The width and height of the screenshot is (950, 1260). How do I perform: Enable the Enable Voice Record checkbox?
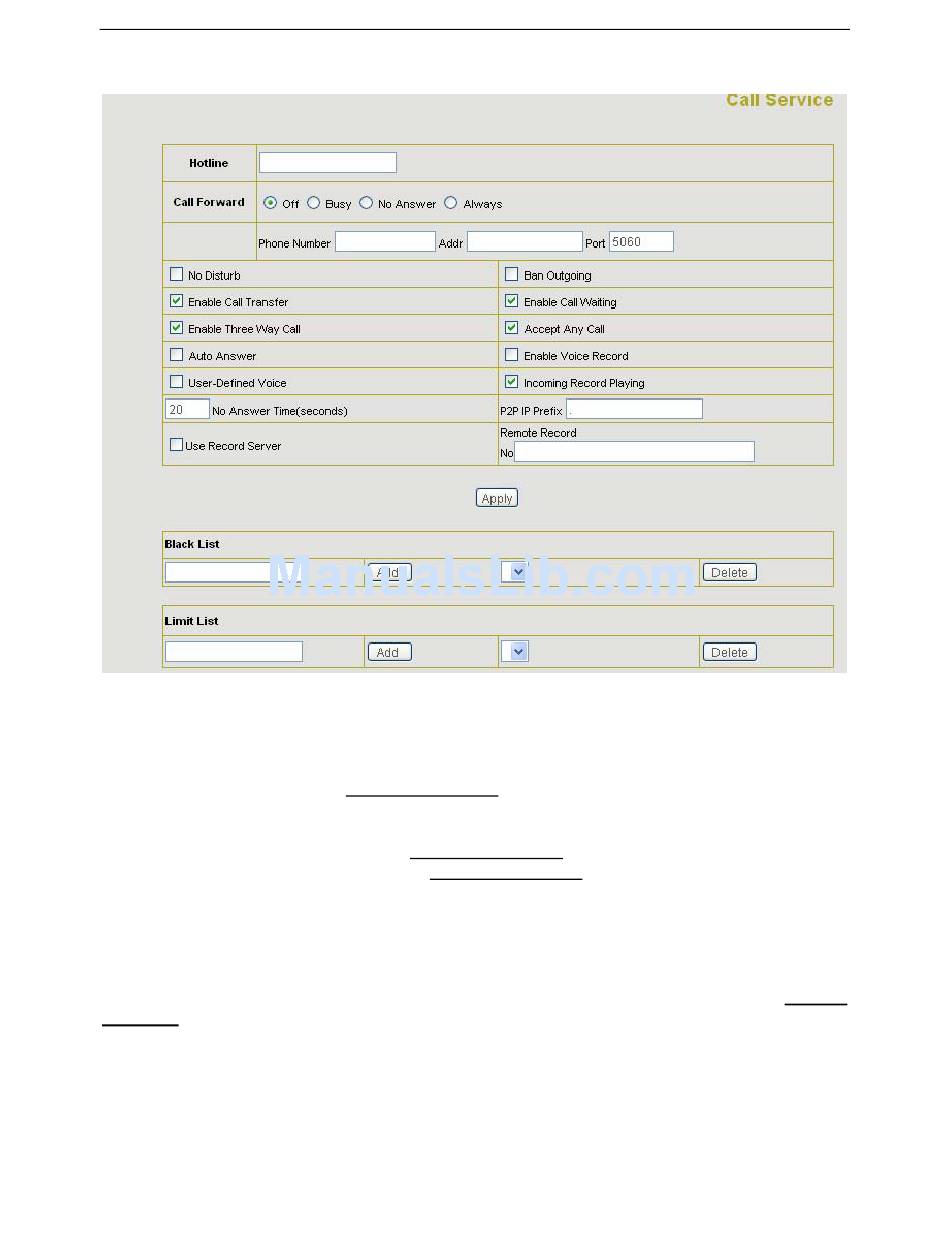coord(512,355)
